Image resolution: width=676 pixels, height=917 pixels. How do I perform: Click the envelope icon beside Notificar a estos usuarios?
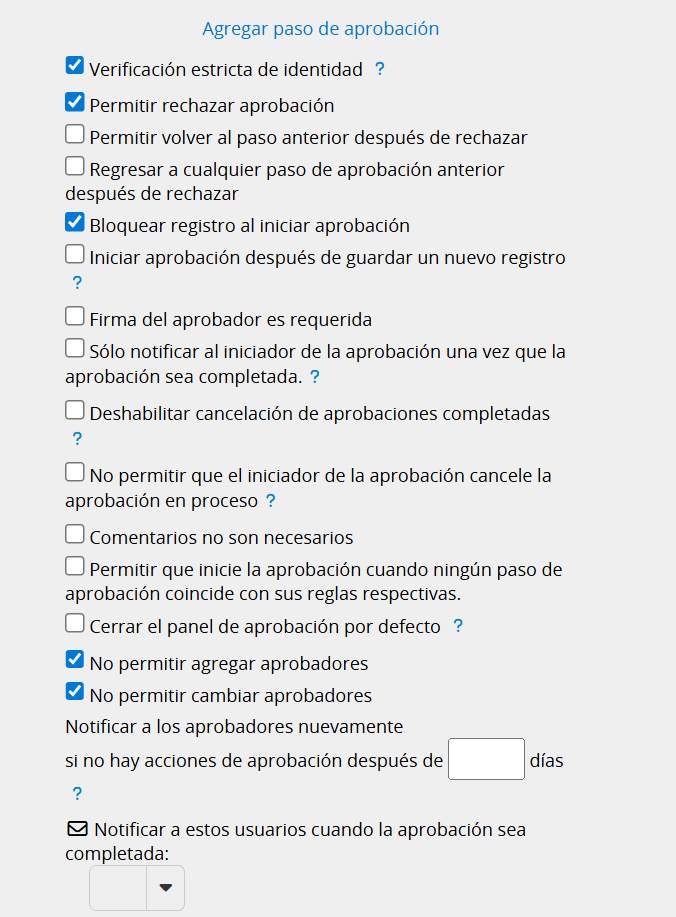point(77,829)
